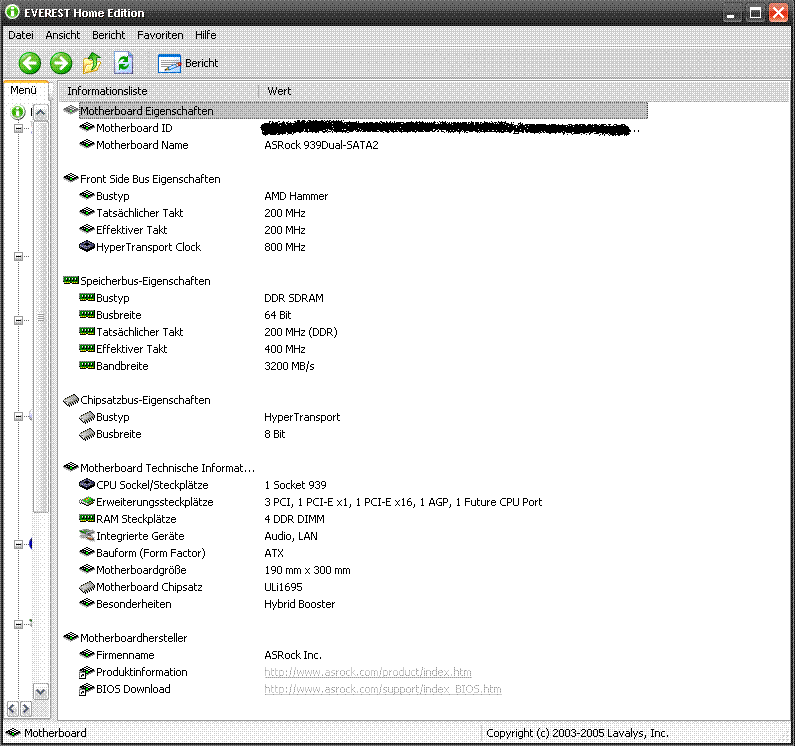Click the HyperTransport Clock CPU icon
This screenshot has width=795, height=746.
[87, 246]
